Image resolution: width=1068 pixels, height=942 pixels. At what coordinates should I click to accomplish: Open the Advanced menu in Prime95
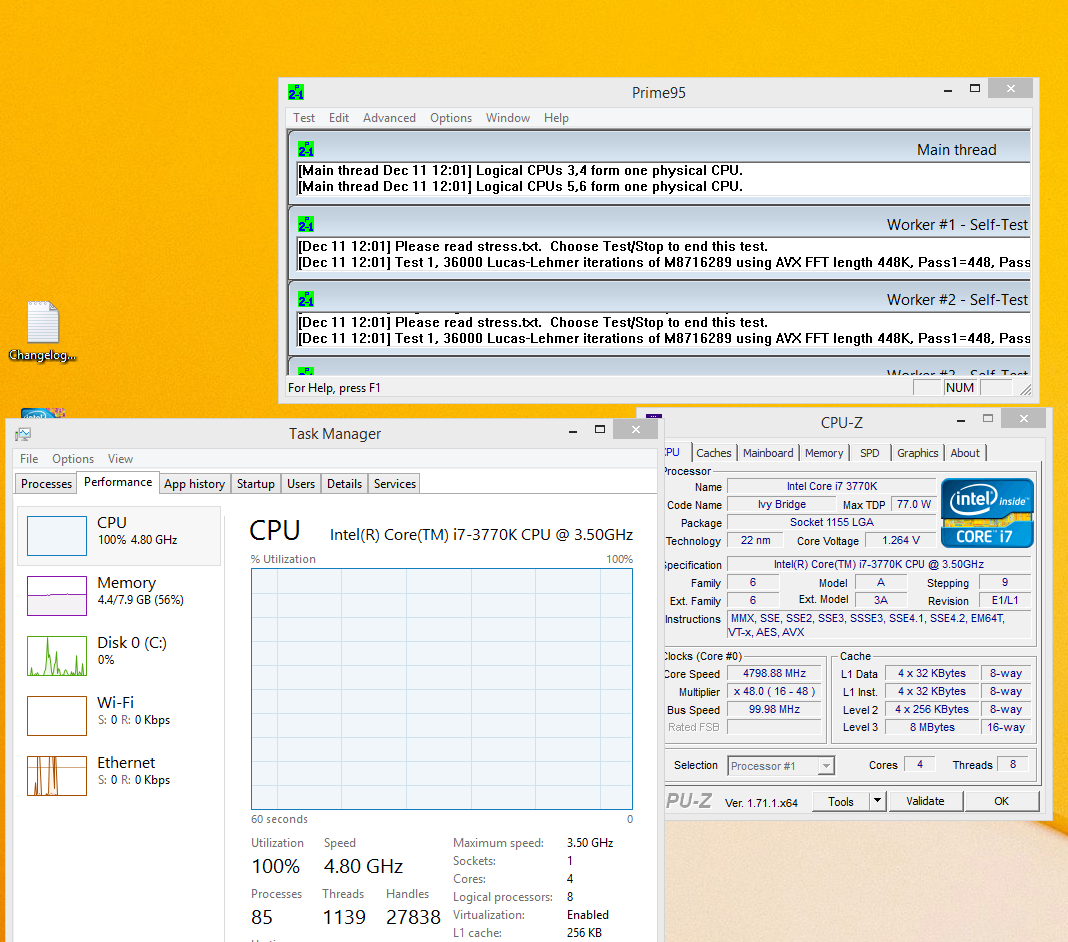(389, 118)
